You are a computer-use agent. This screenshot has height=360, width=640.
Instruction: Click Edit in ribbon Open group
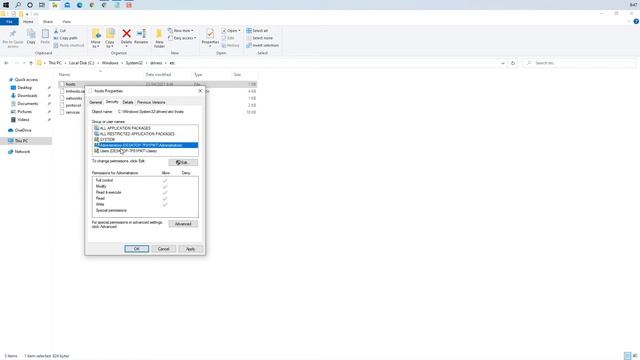point(228,38)
